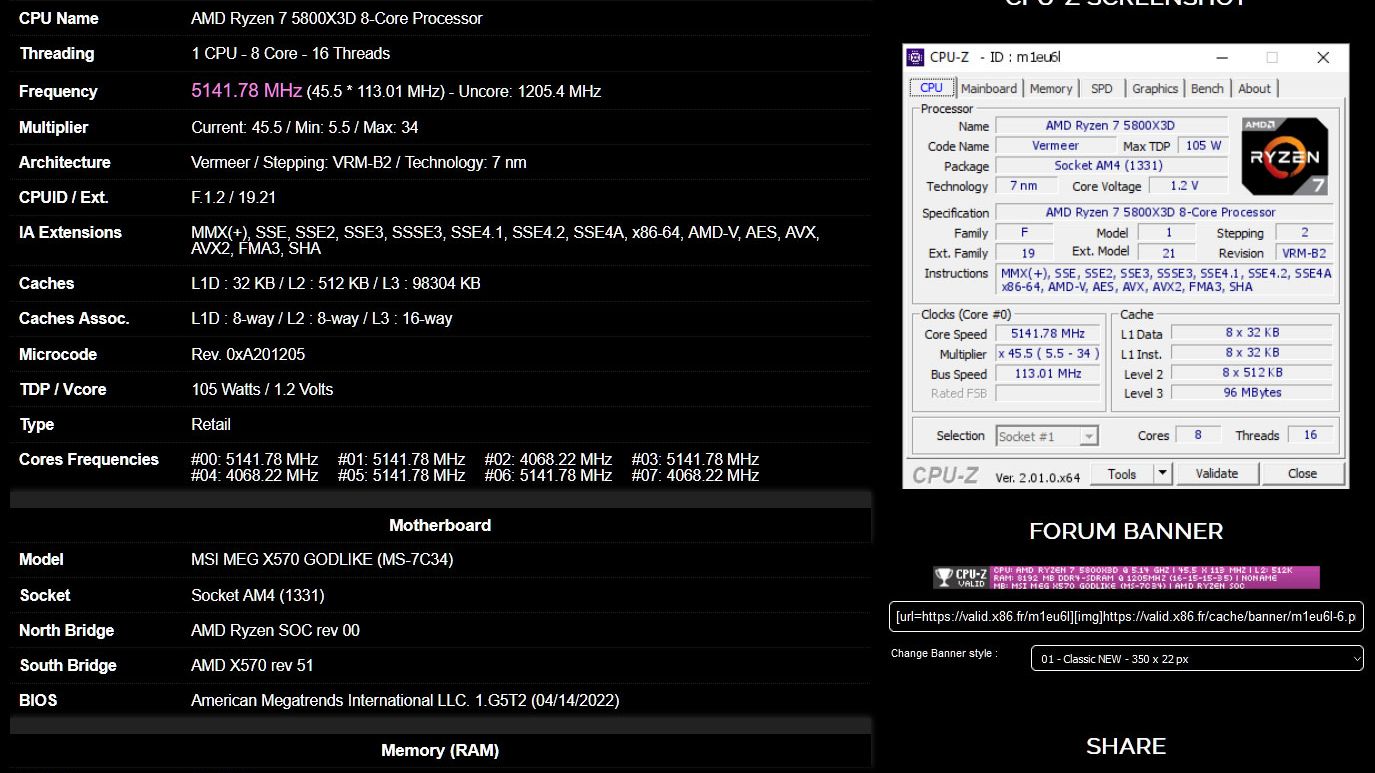Click "1 CPU - 8 Core - 16 Threads" text

(291, 54)
